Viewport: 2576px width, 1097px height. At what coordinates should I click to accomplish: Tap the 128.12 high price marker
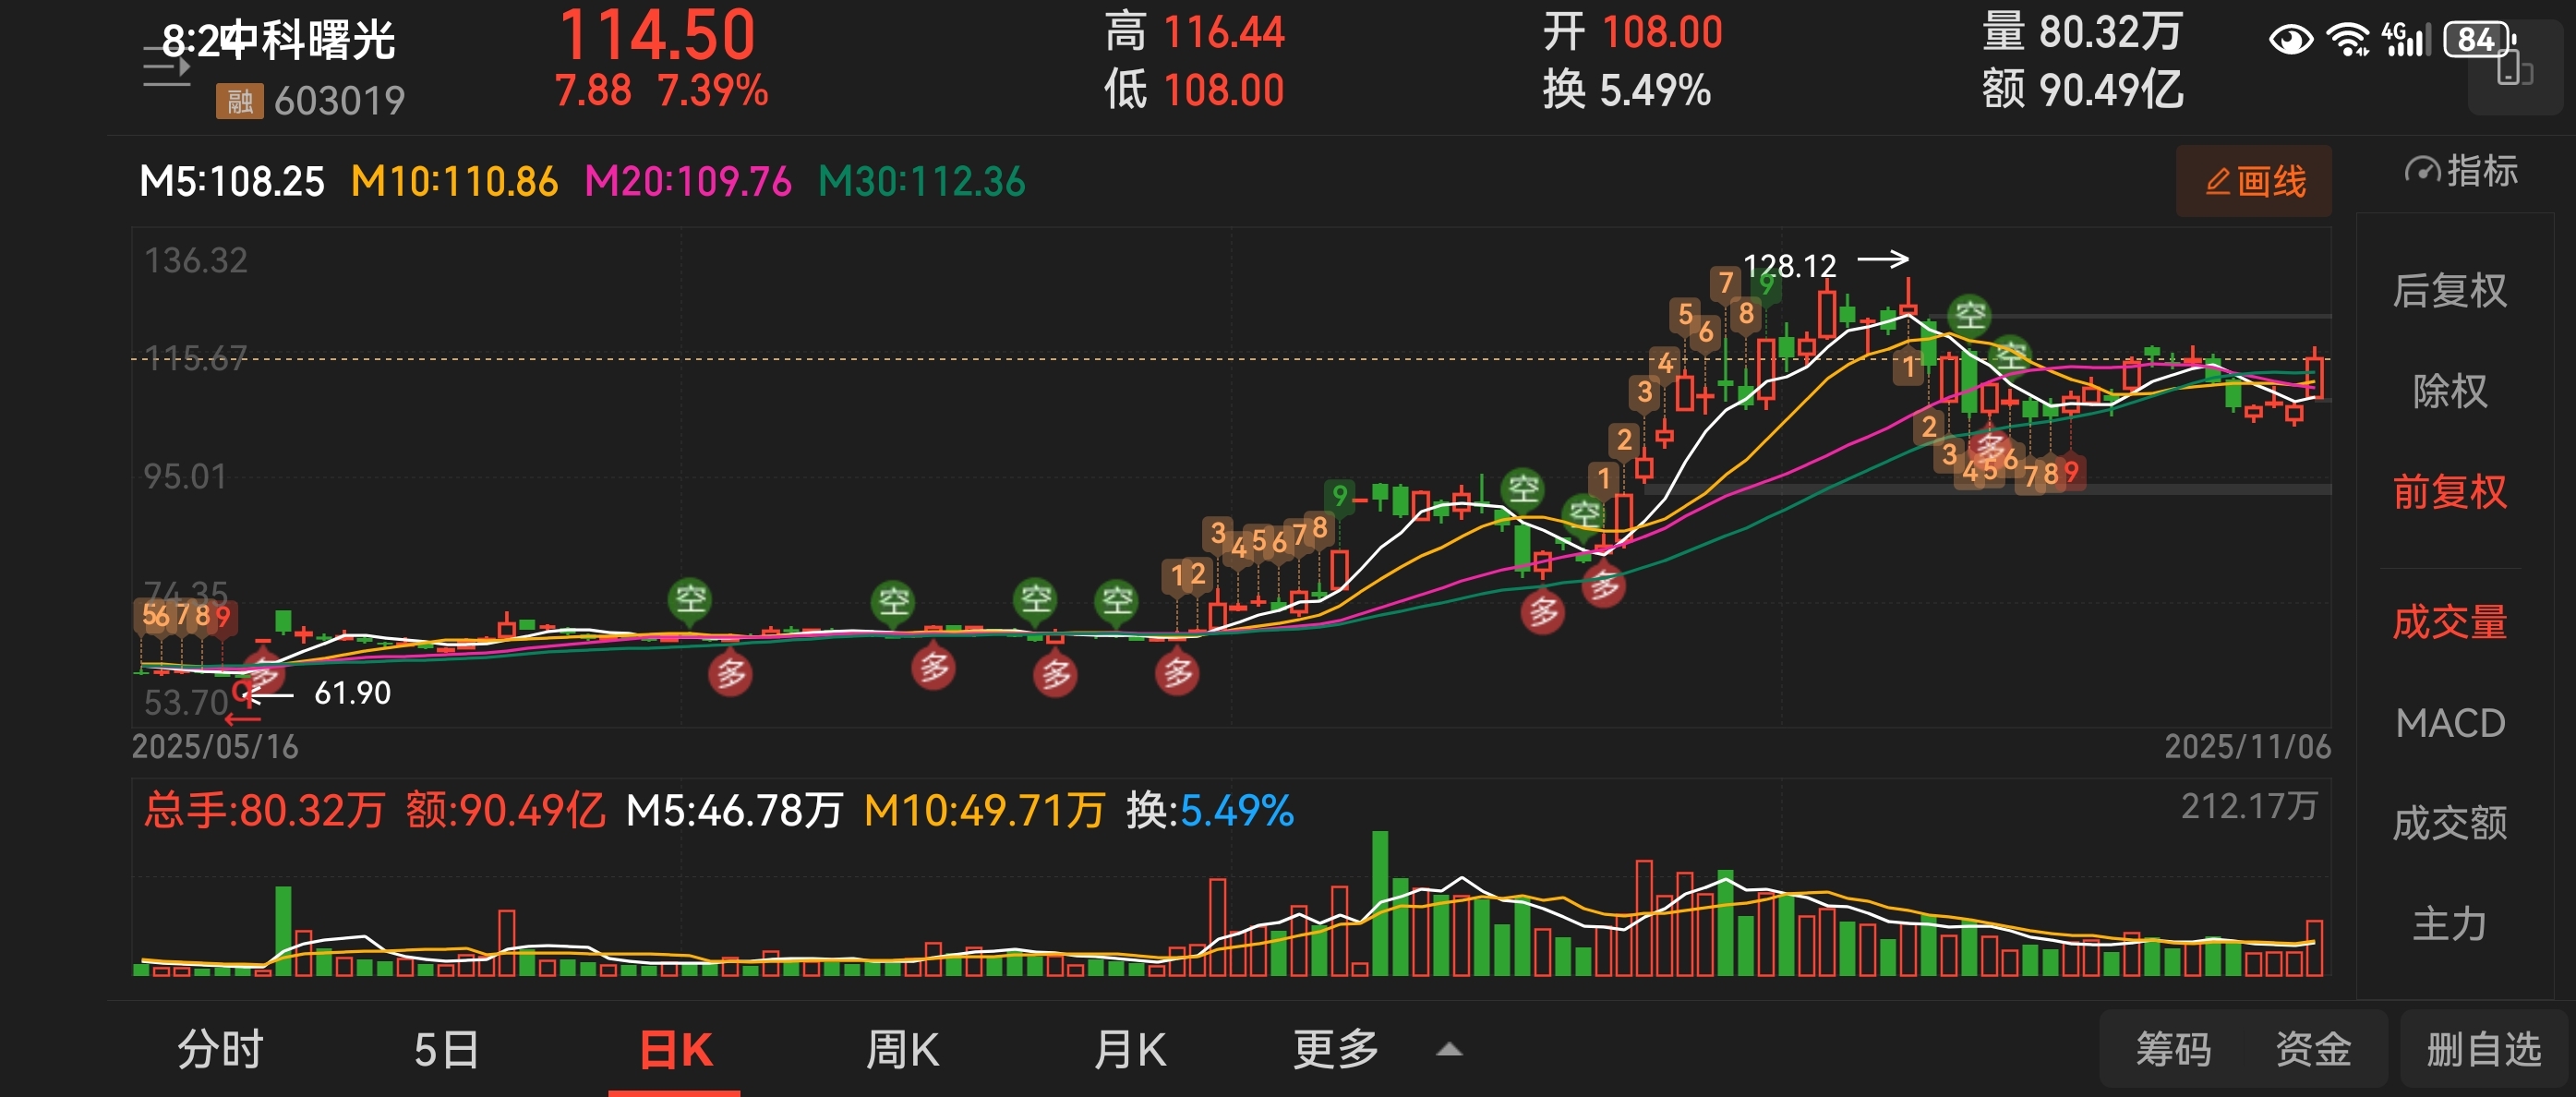[x=1789, y=265]
